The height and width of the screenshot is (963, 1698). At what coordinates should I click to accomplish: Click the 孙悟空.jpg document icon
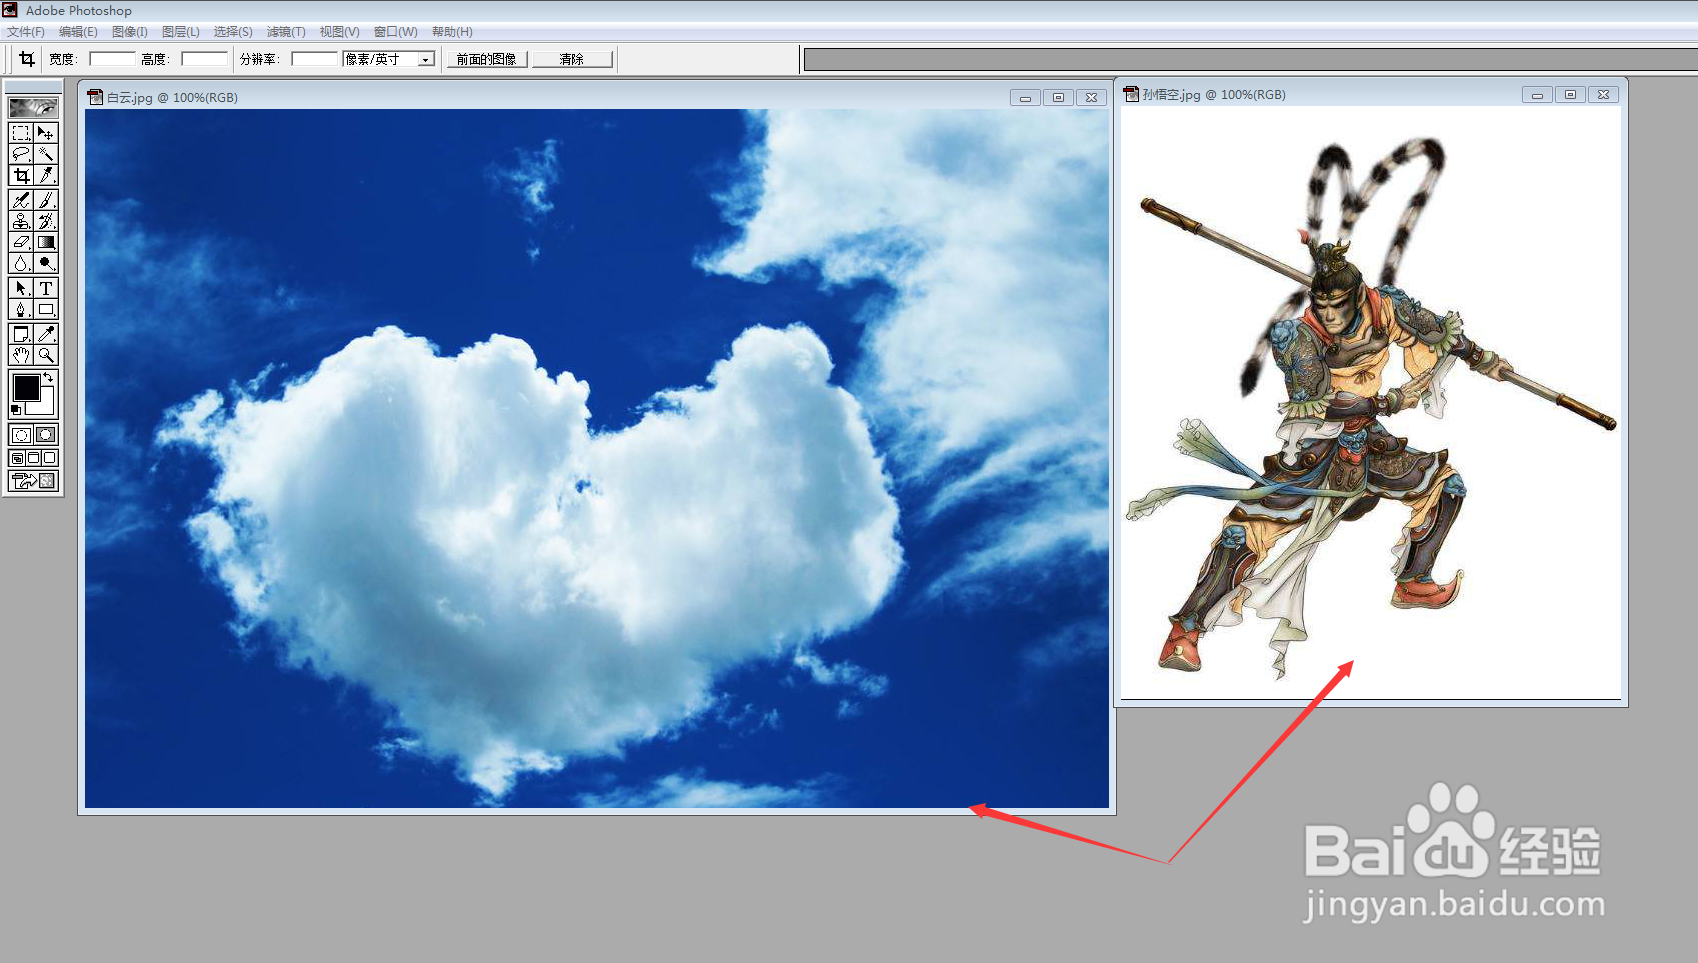pos(1131,94)
